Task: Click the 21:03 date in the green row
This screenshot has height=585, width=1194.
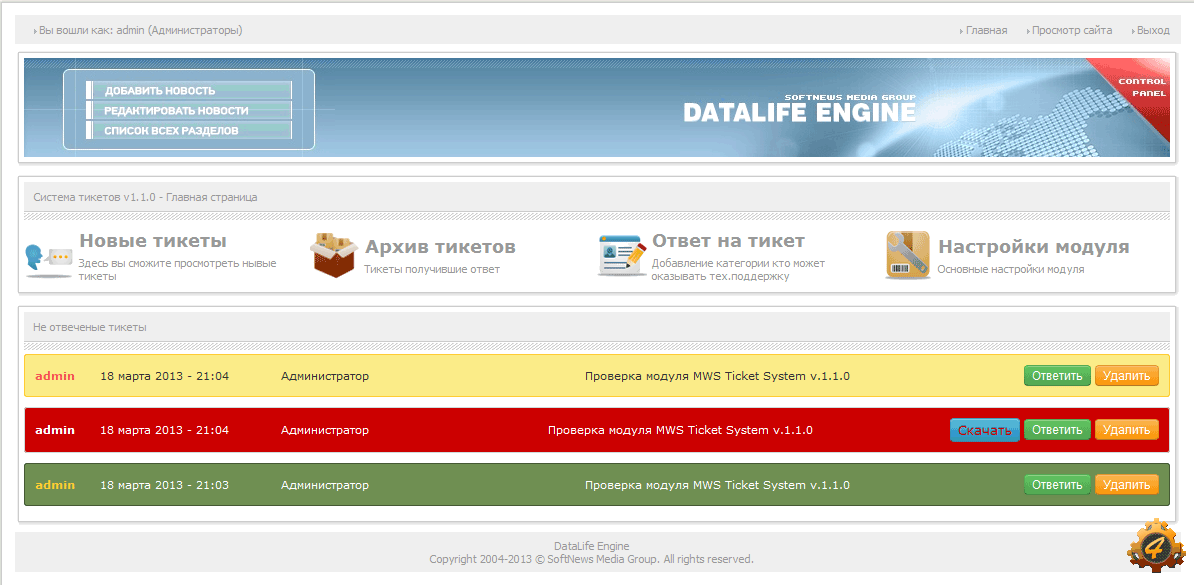Action: click(x=164, y=485)
